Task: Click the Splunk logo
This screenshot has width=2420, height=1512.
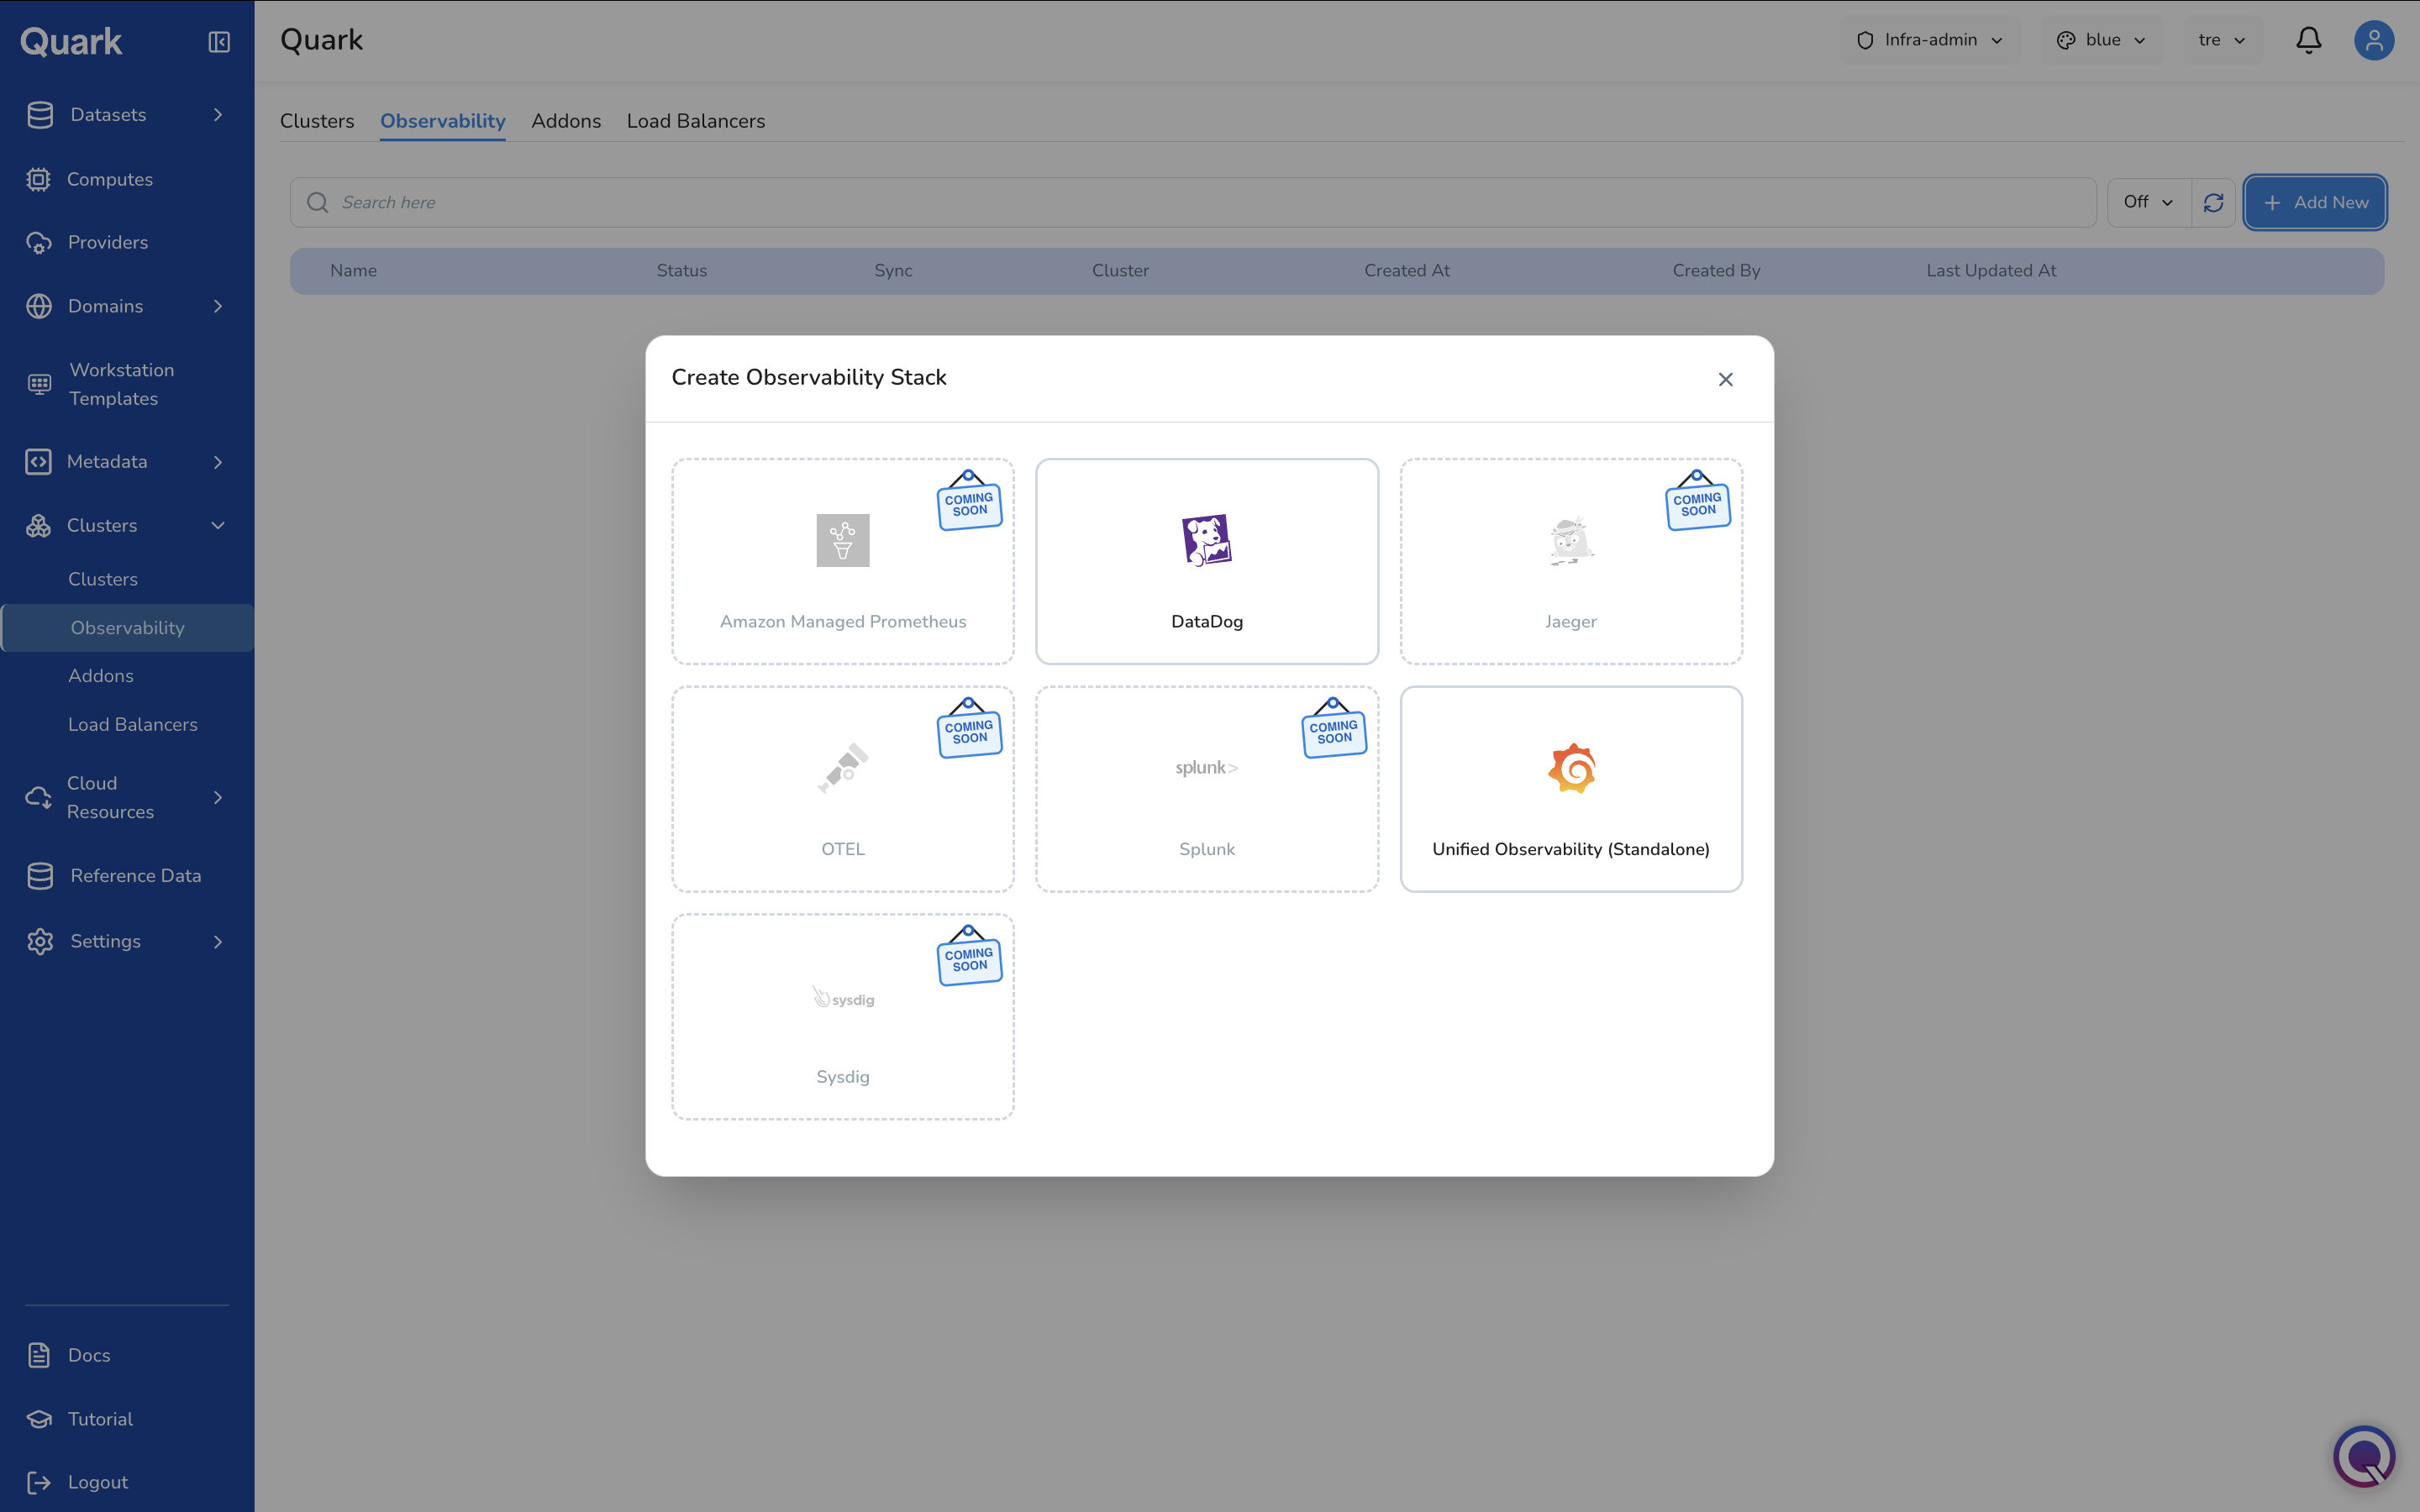Action: [1207, 768]
